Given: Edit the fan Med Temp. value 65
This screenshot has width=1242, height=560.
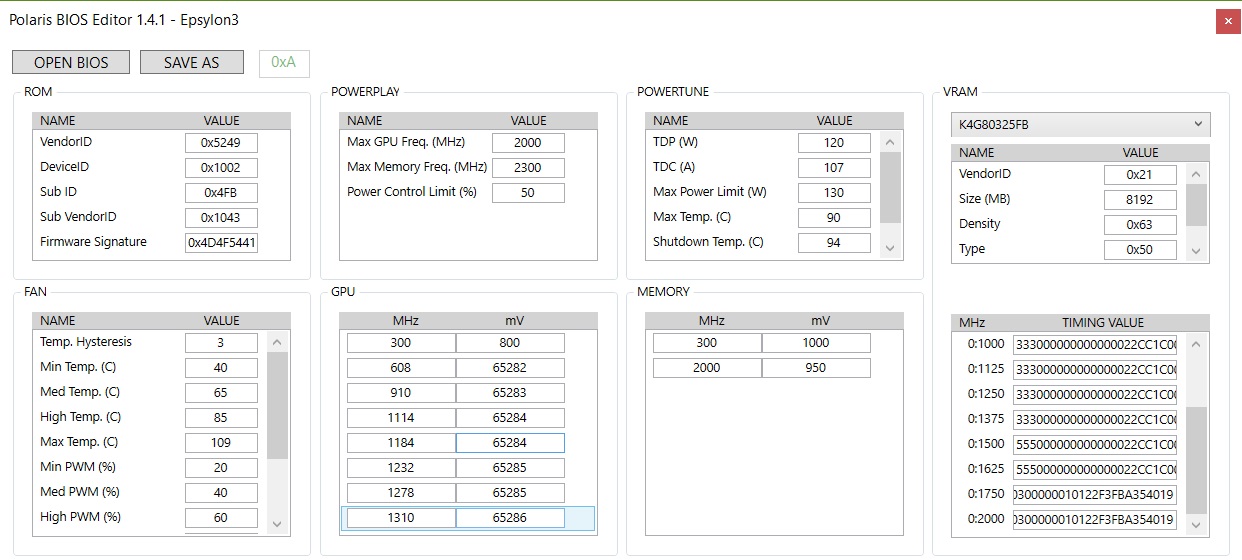Looking at the screenshot, I should [221, 392].
